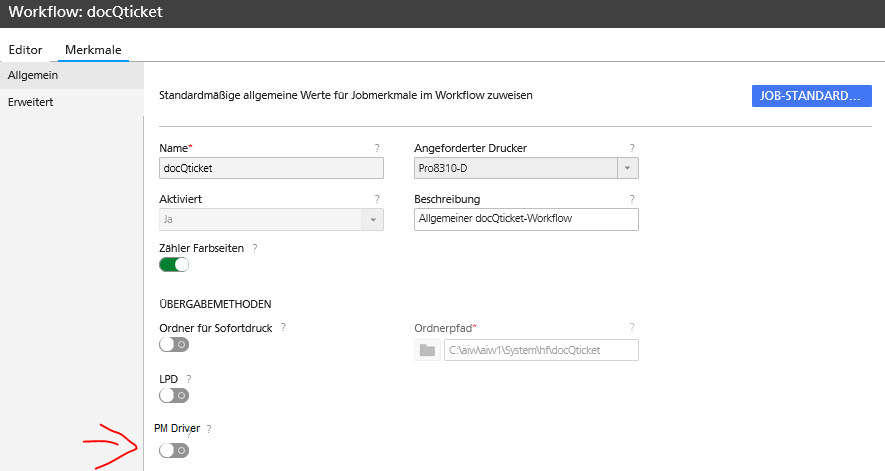Click the Beschreibung text field
This screenshot has width=885, height=471.
(x=526, y=219)
